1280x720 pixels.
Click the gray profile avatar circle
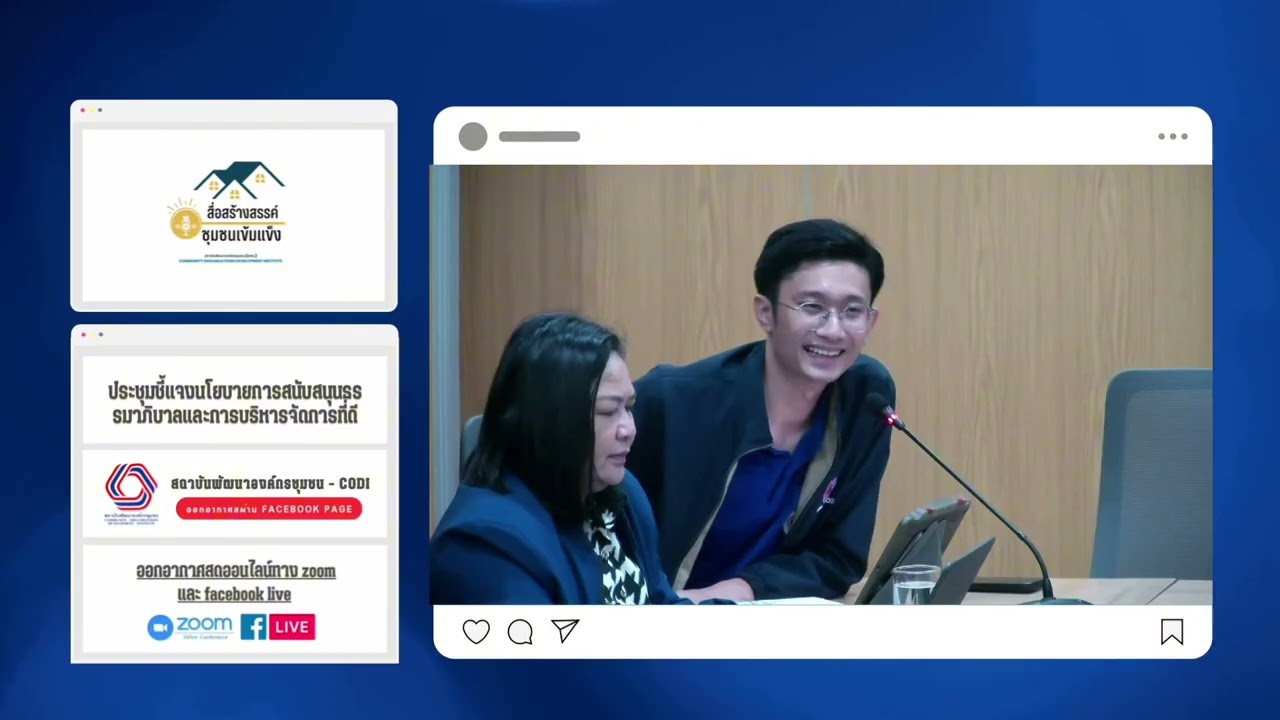[473, 136]
